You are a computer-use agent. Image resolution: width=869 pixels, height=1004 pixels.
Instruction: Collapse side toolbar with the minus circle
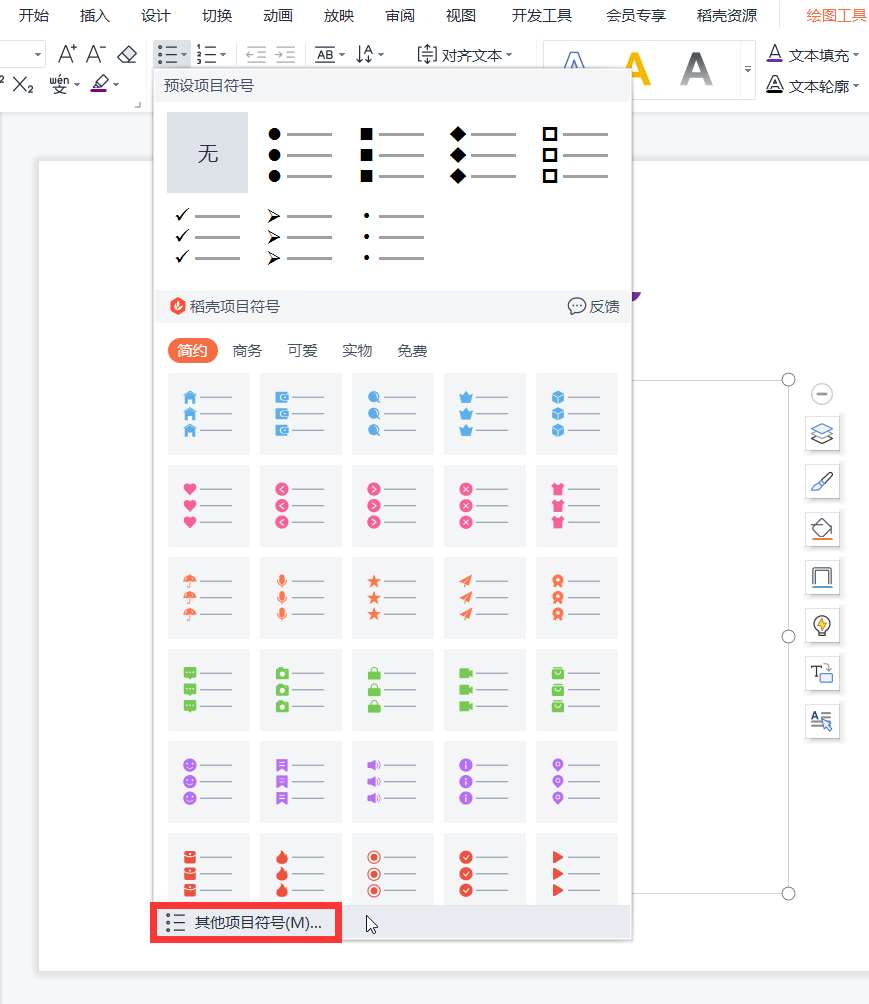(x=822, y=393)
